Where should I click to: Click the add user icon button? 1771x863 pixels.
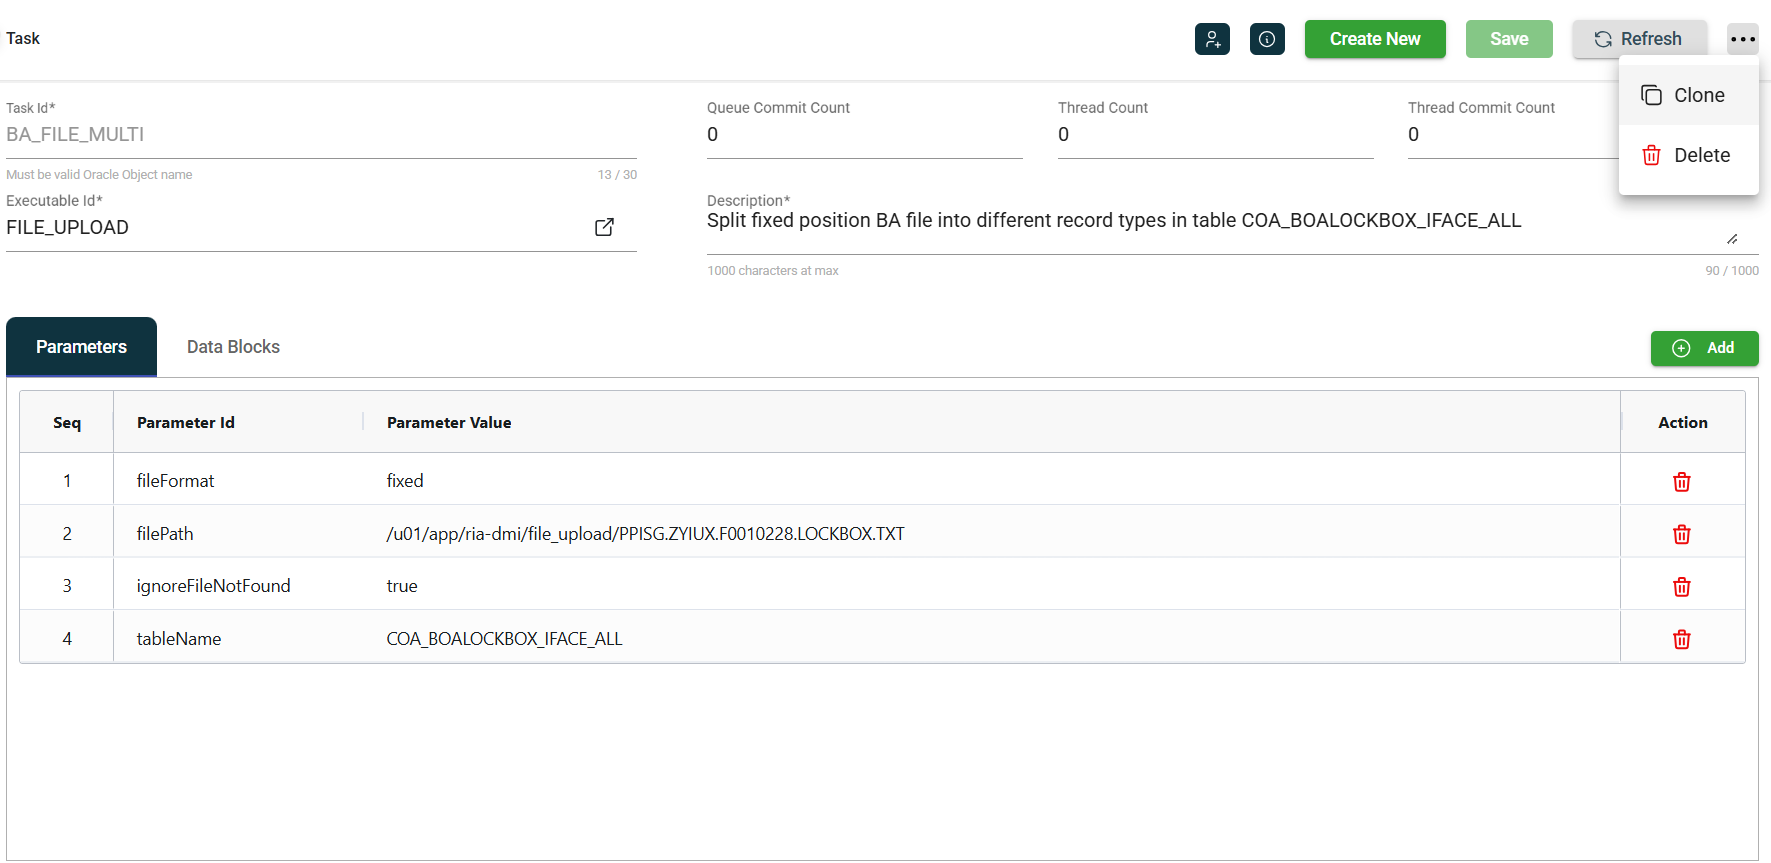click(1212, 39)
